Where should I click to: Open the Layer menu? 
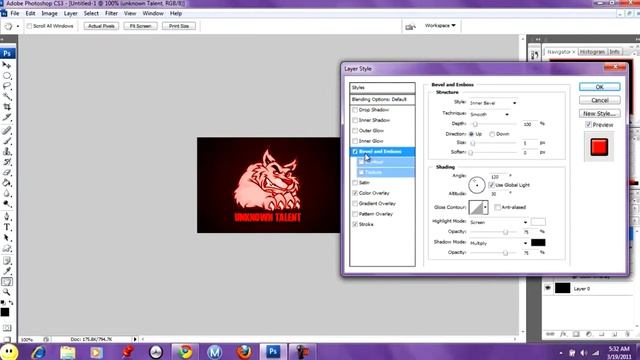[x=70, y=13]
